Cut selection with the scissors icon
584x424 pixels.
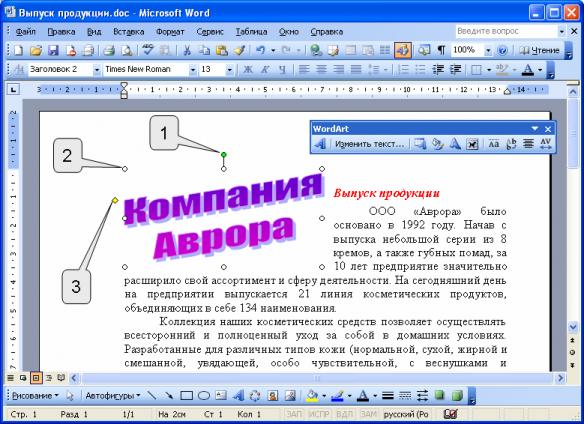click(x=187, y=50)
